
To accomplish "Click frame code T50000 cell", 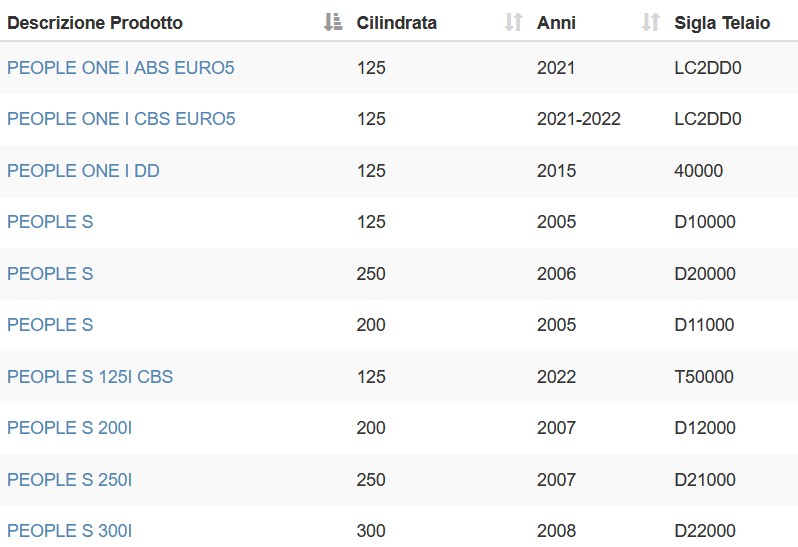I will [x=704, y=377].
